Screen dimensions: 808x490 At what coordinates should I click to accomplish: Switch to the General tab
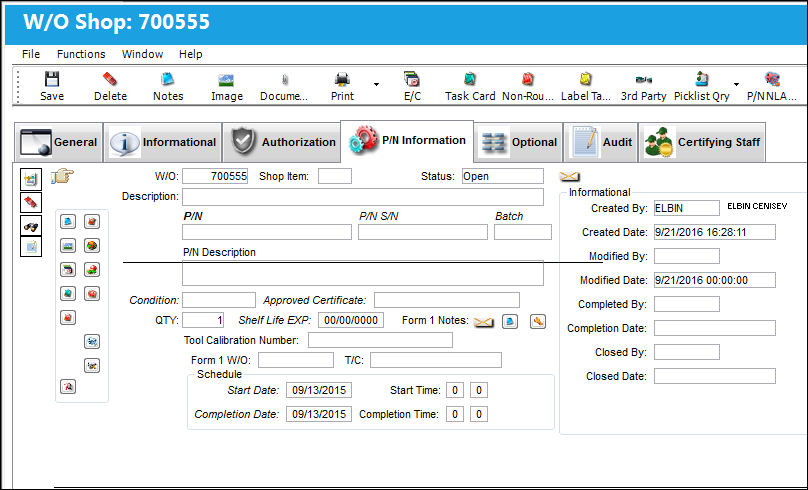click(x=59, y=142)
